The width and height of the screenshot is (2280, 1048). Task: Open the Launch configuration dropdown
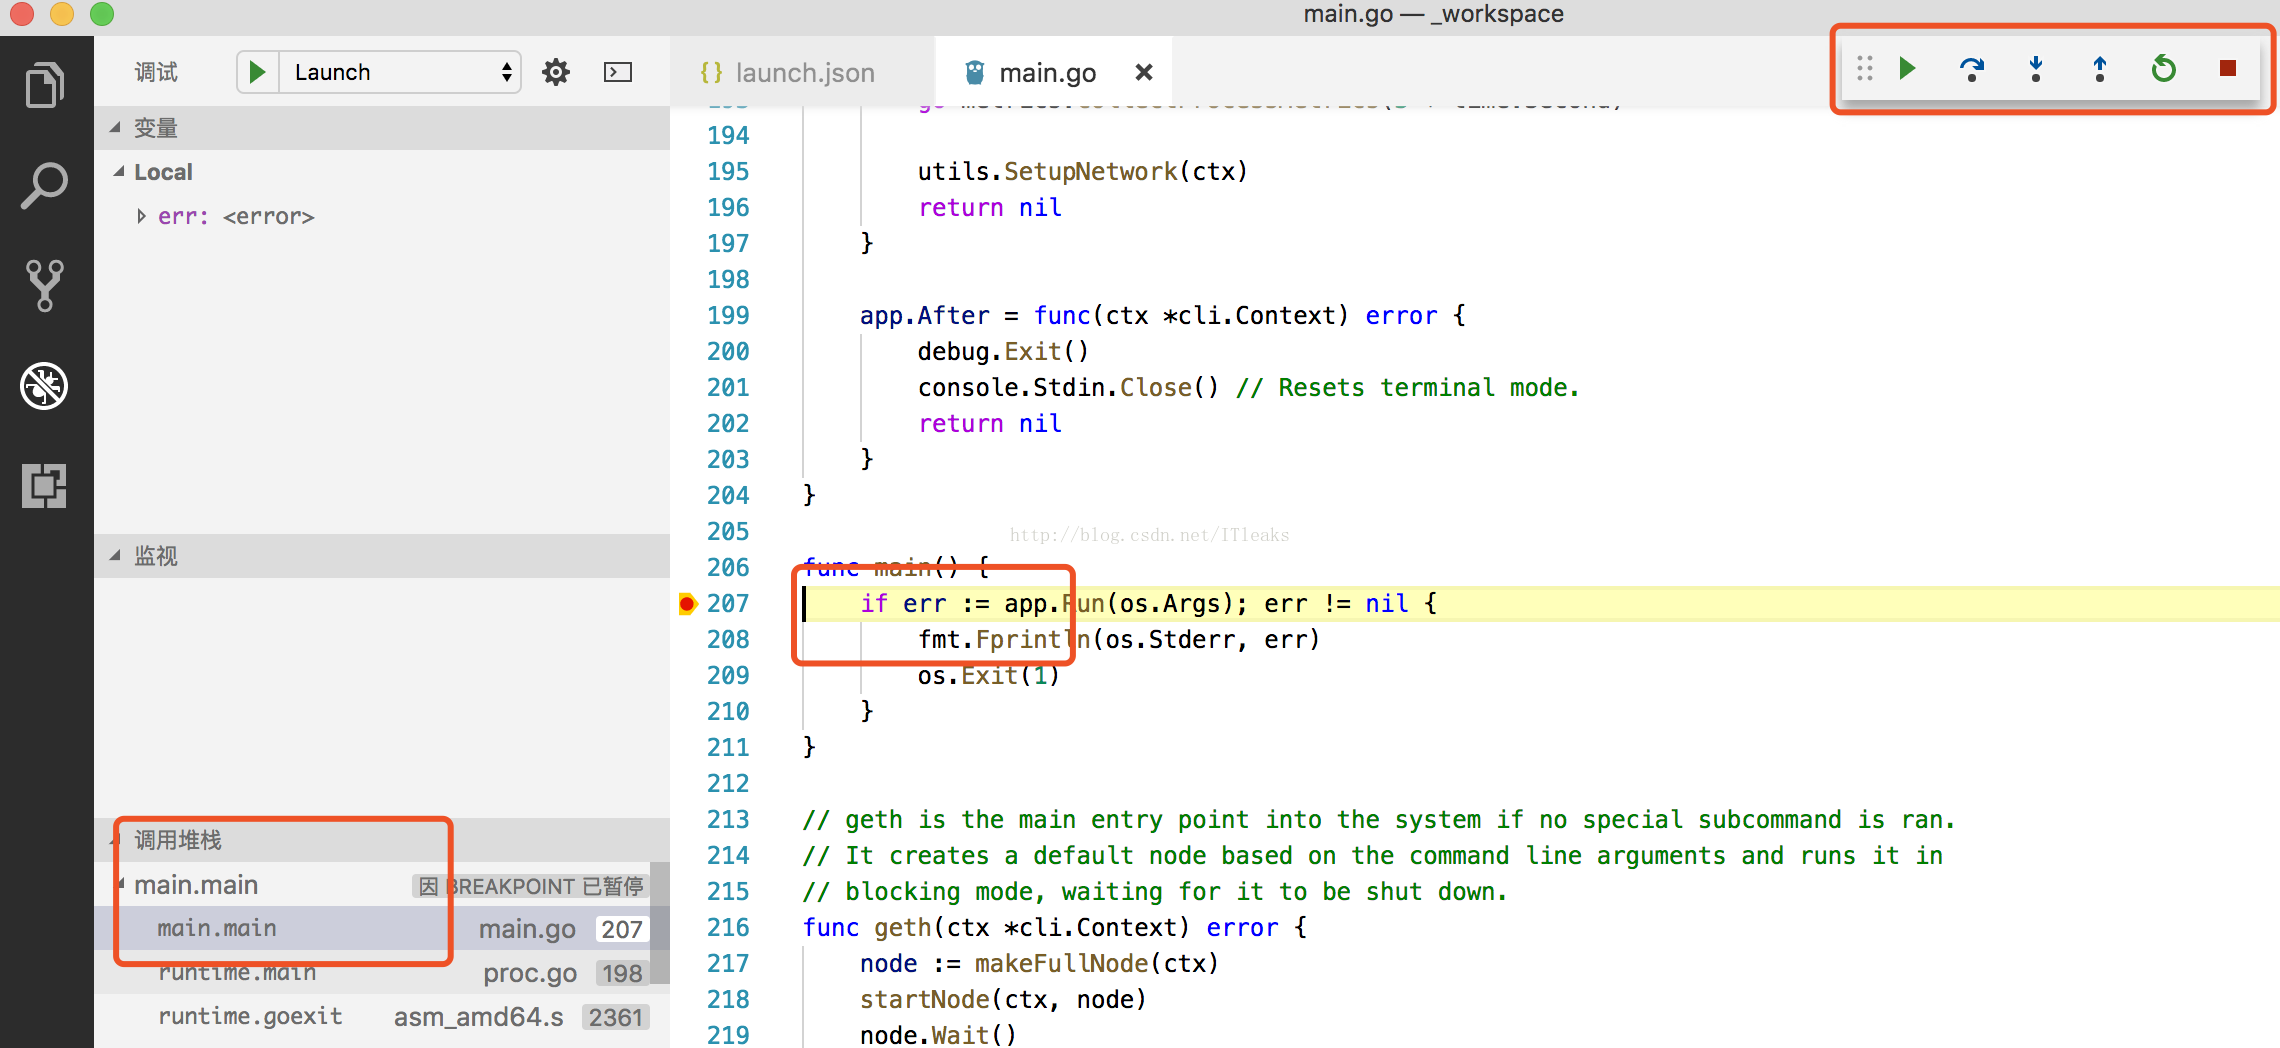coord(400,72)
